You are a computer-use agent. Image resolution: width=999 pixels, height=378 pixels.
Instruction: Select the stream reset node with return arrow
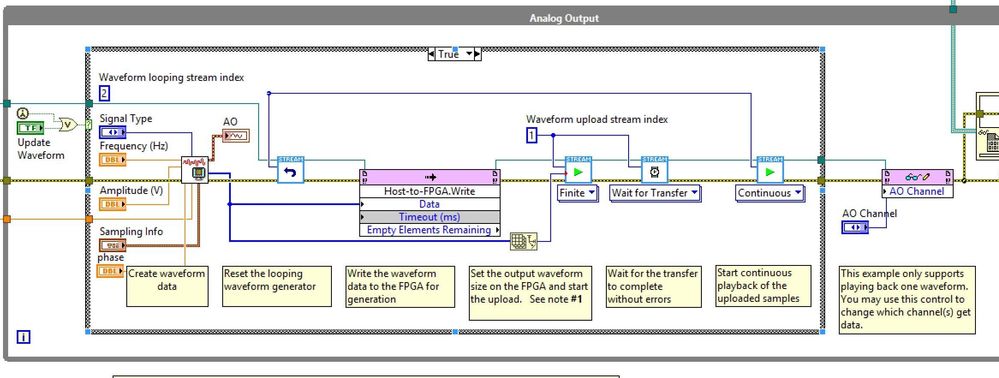pos(290,170)
